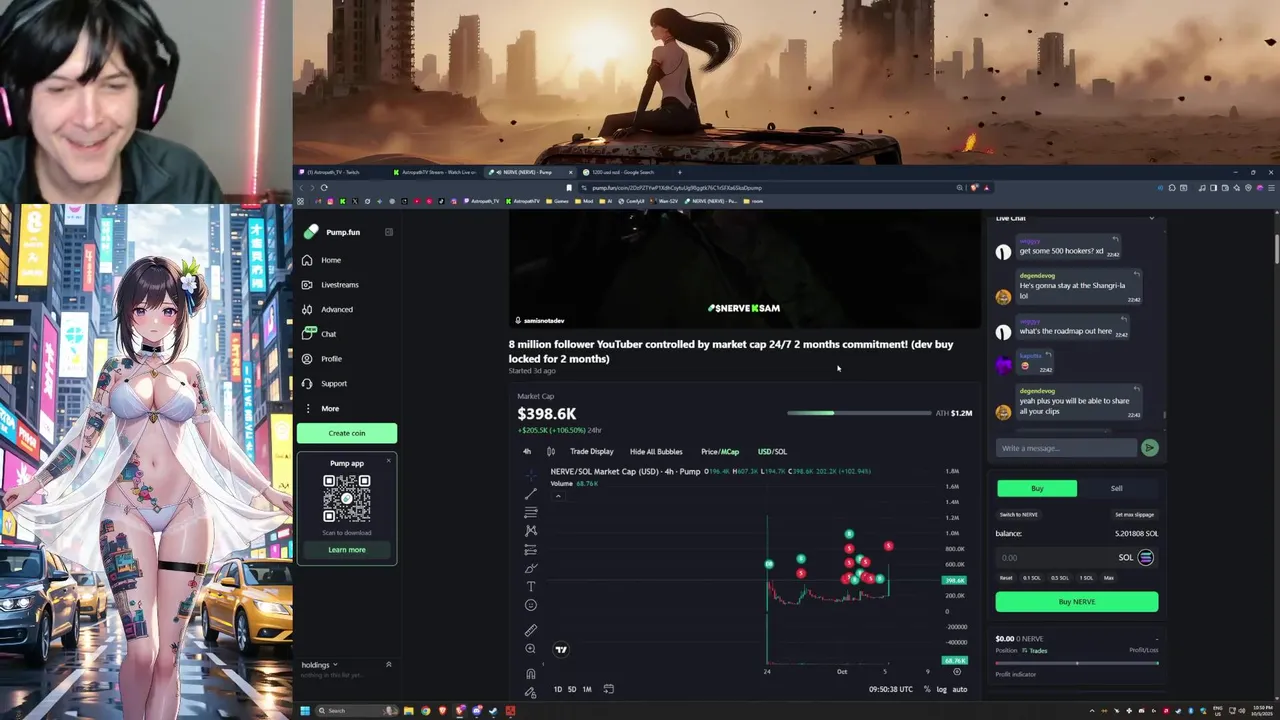Select the text annotation tool
The height and width of the screenshot is (720, 1280).
tap(531, 586)
